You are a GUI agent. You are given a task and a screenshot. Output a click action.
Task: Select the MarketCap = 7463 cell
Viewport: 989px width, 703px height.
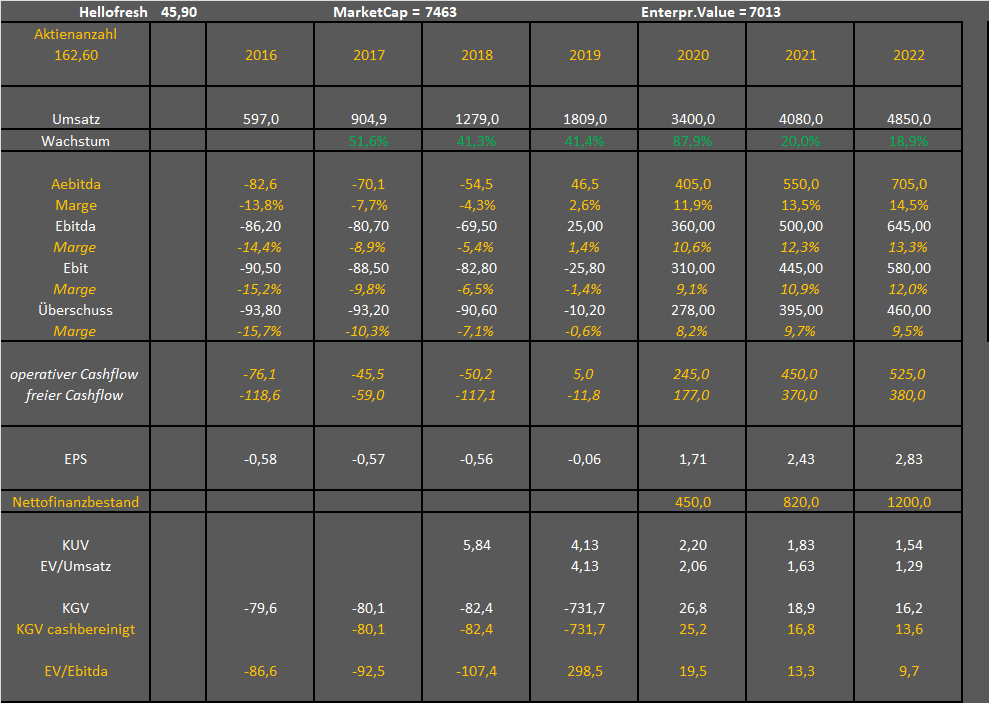[395, 12]
